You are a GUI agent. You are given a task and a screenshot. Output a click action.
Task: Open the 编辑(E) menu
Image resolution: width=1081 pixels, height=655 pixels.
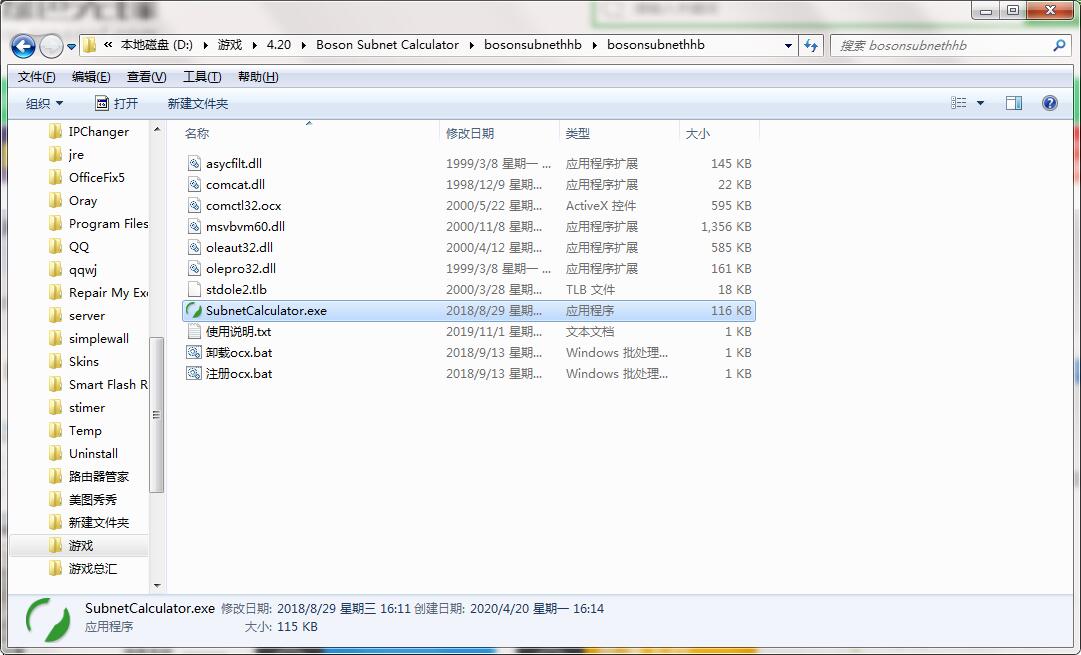tap(90, 77)
